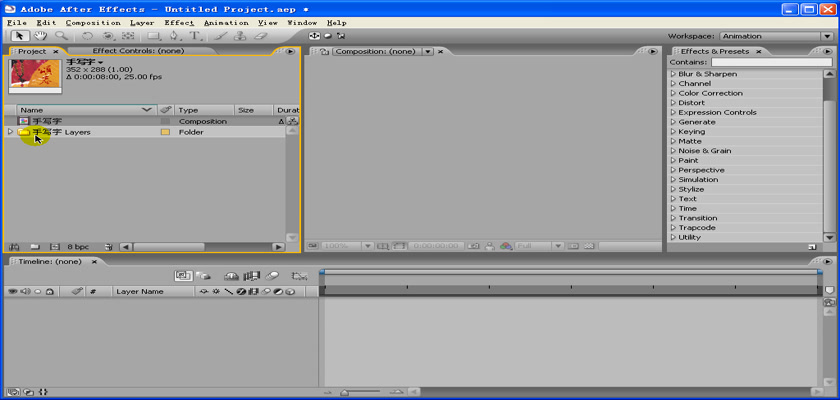Select the Pan Behind tool
Viewport: 840px width, 400px height.
pyautogui.click(x=128, y=36)
